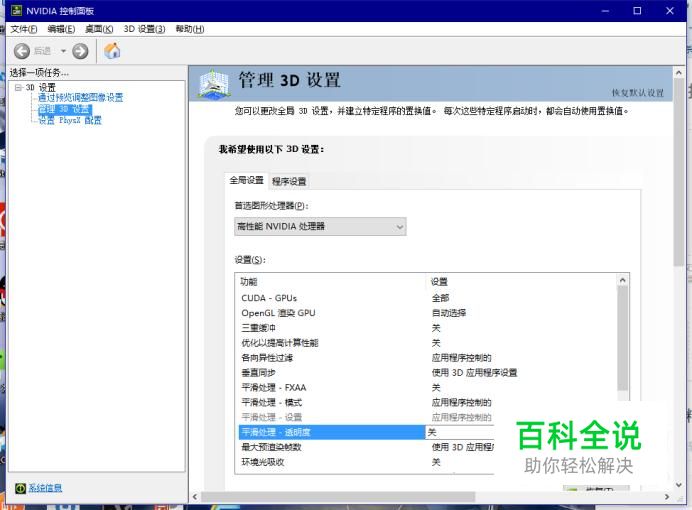Click the Forward arrow button
This screenshot has height=510, width=692.
pyautogui.click(x=80, y=51)
